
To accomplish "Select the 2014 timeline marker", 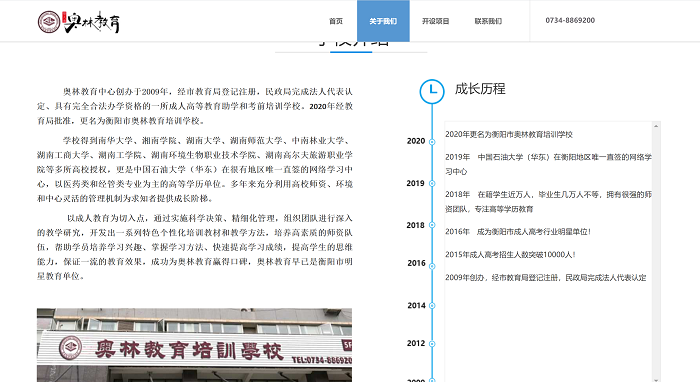I will click(x=432, y=306).
